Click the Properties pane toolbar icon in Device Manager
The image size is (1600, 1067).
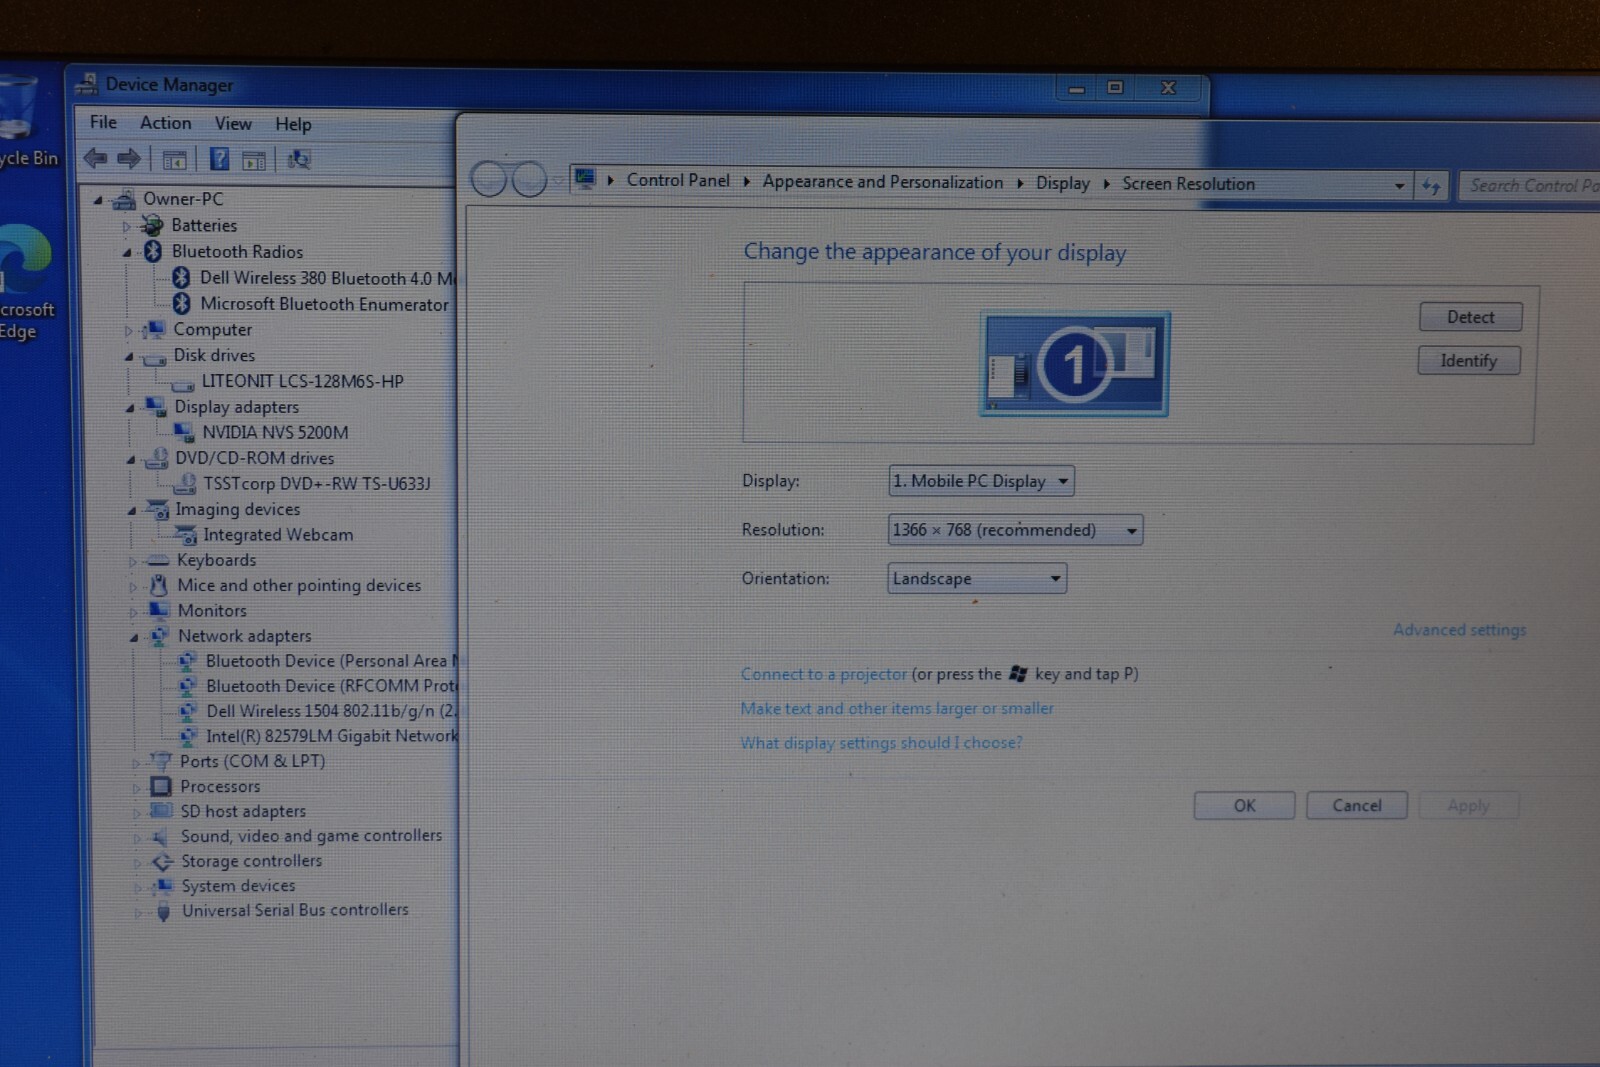point(254,160)
